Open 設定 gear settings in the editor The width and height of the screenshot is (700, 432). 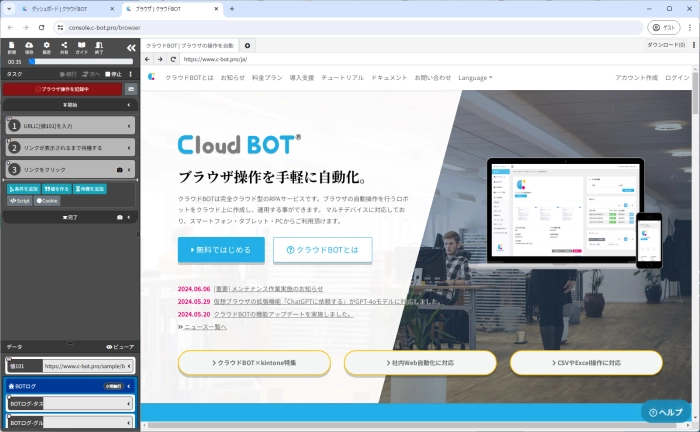click(x=46, y=48)
